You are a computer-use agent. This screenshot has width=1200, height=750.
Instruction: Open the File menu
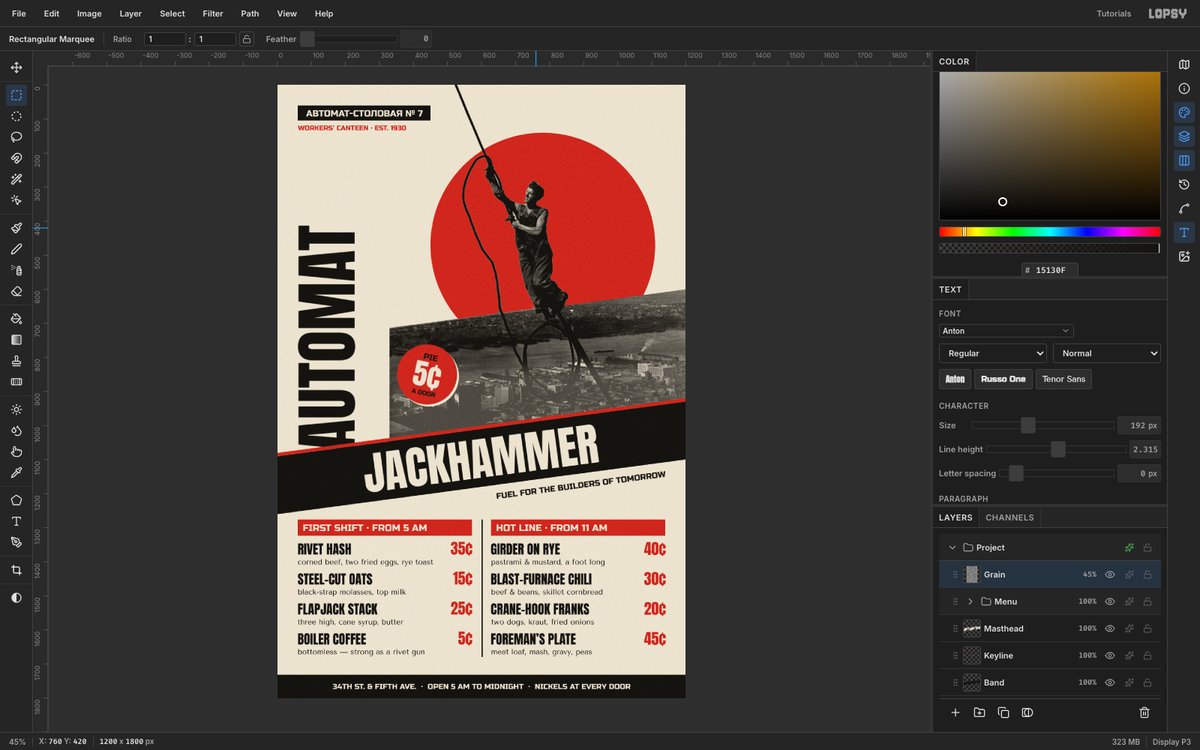coord(19,14)
